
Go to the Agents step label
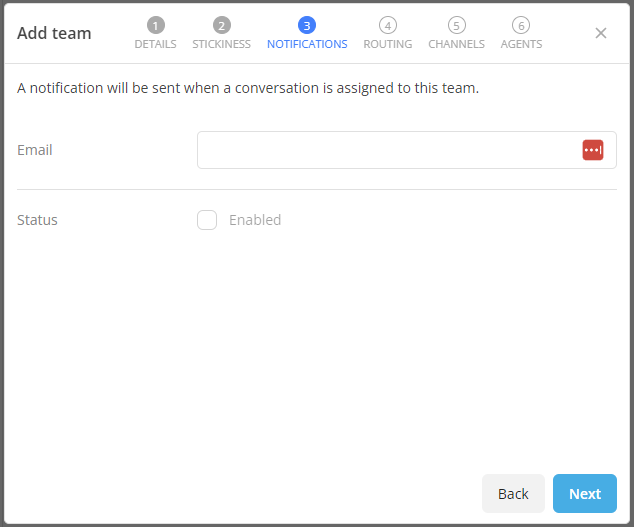521,44
